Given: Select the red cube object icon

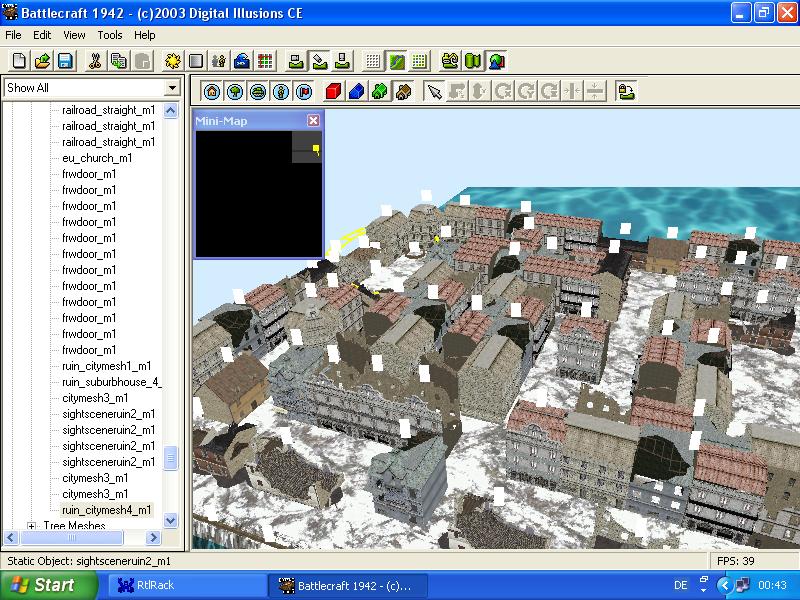Looking at the screenshot, I should pyautogui.click(x=333, y=92).
